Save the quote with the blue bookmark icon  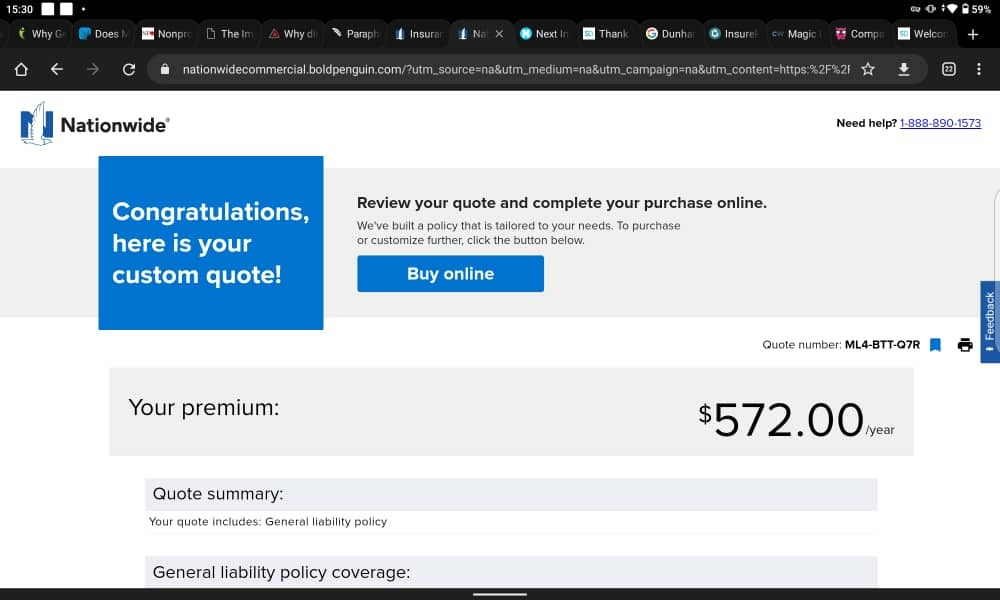pos(935,345)
